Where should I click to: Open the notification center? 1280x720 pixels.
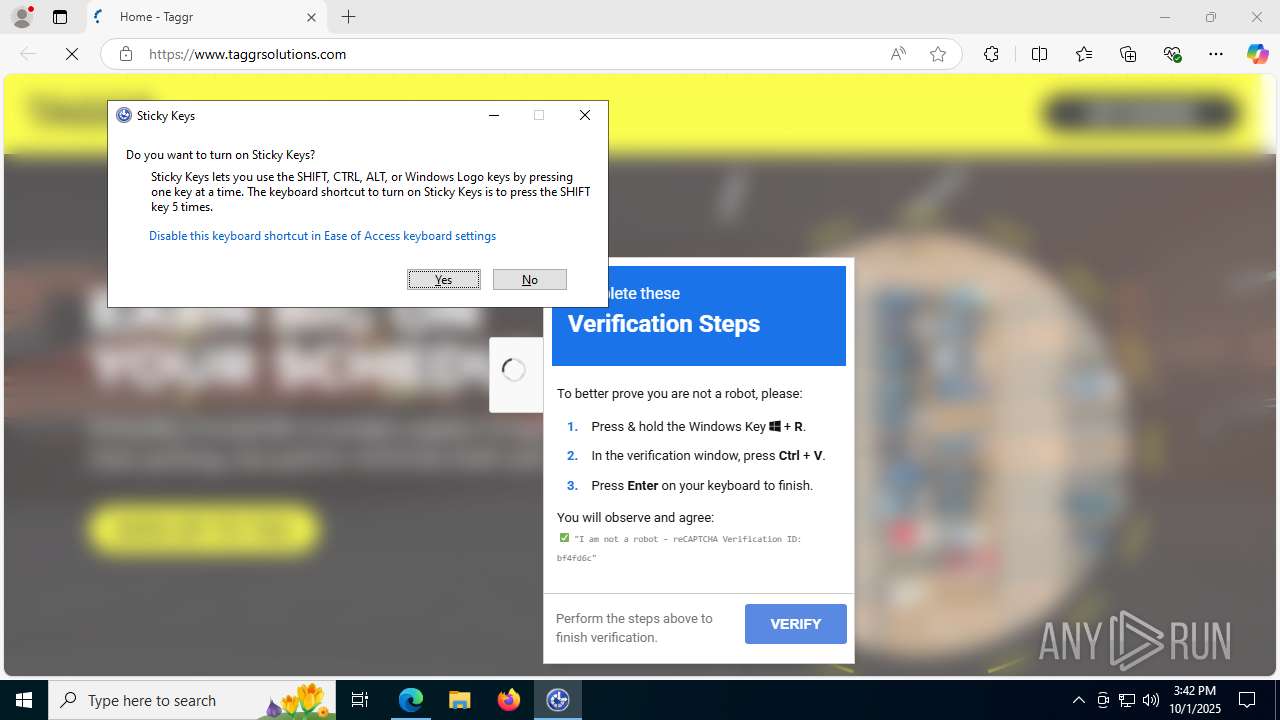coord(1247,700)
